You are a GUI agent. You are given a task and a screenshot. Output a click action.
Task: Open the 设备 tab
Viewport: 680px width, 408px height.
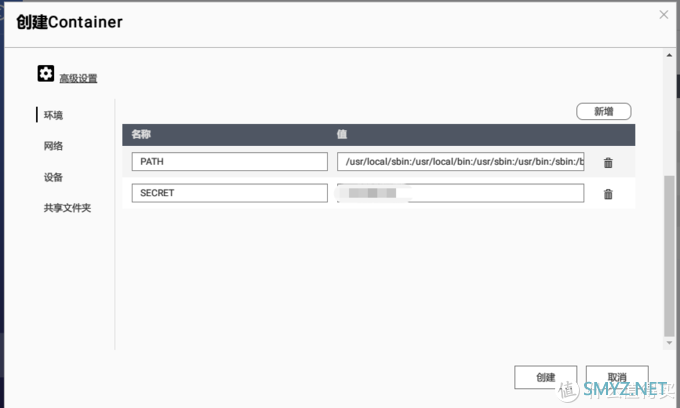point(53,177)
